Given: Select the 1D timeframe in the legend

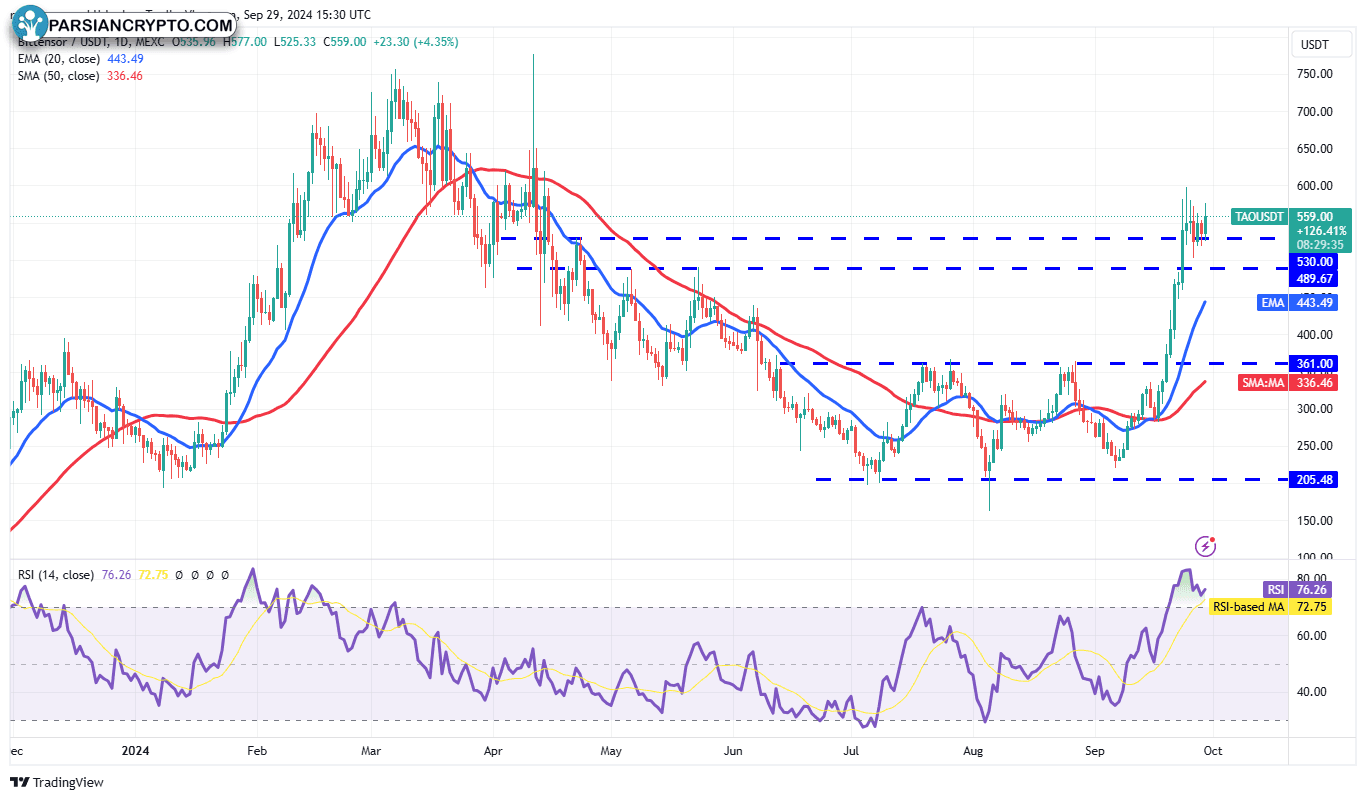Looking at the screenshot, I should (x=123, y=43).
